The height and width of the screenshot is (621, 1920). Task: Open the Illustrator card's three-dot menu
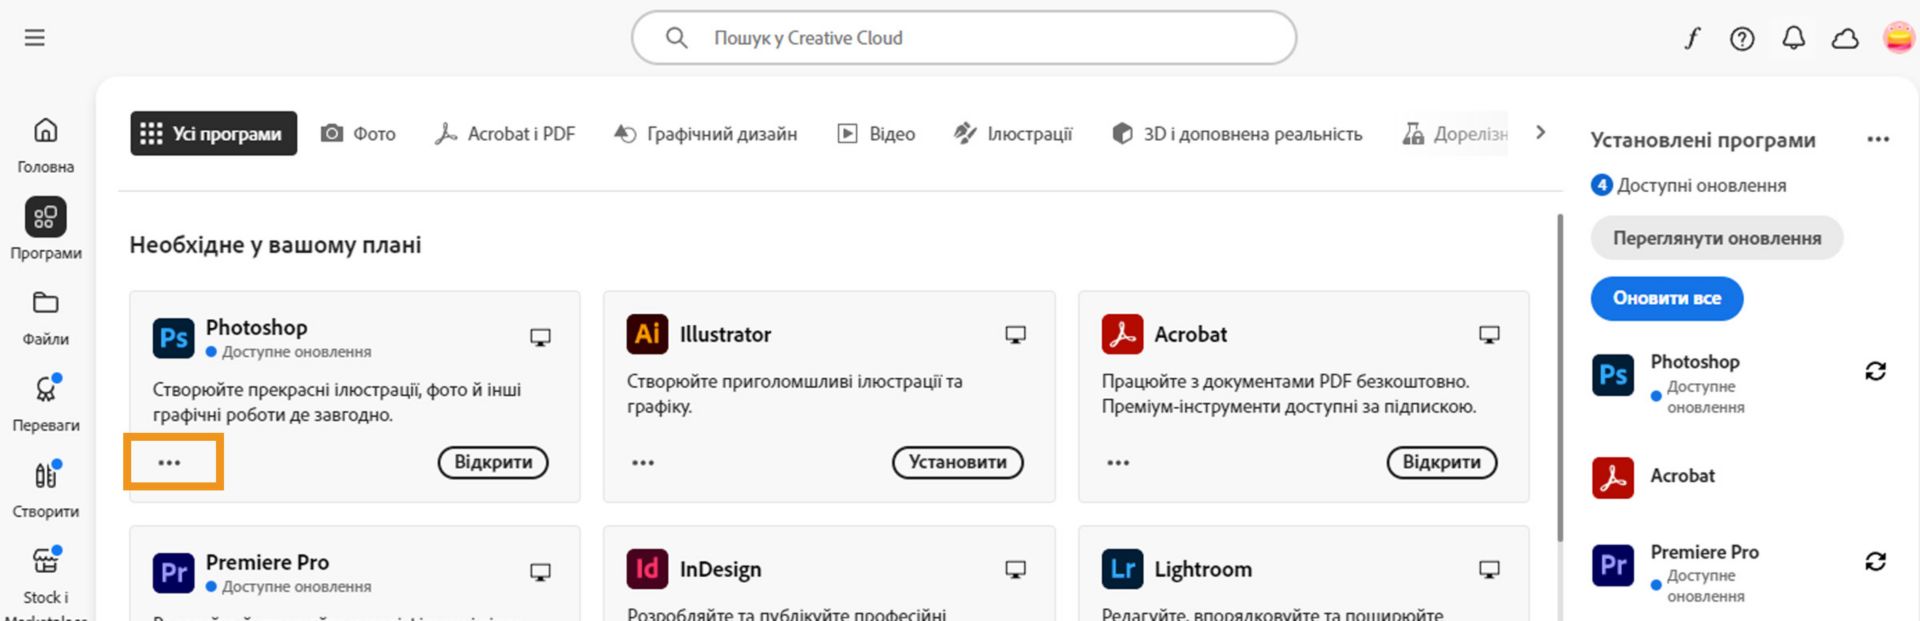click(x=643, y=462)
